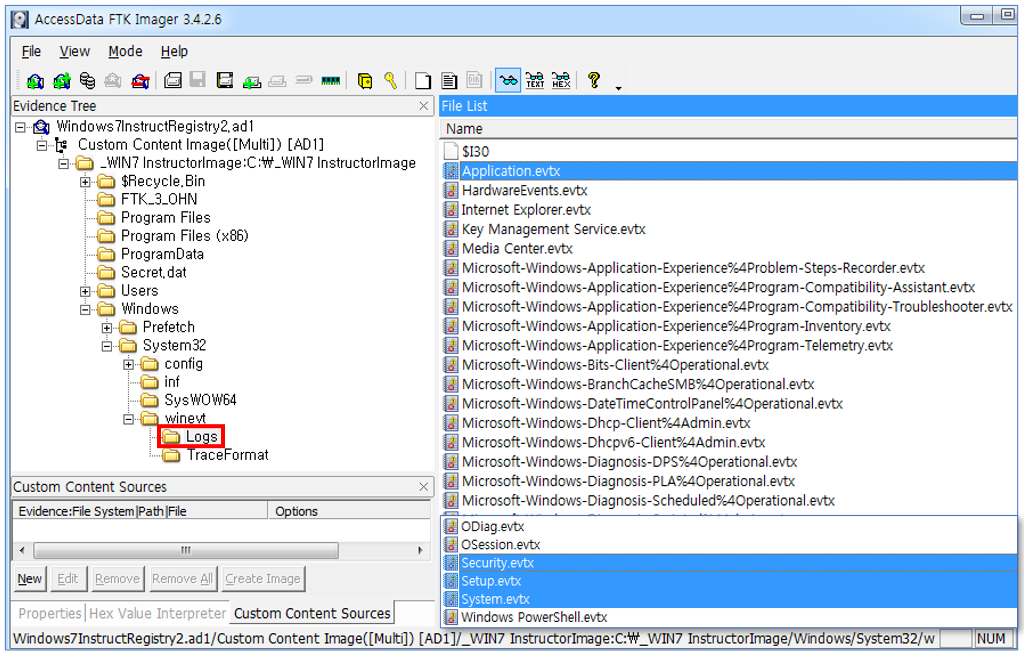The image size is (1024, 654).
Task: Click Windows PowerShell.evtx file icon
Action: coord(451,617)
